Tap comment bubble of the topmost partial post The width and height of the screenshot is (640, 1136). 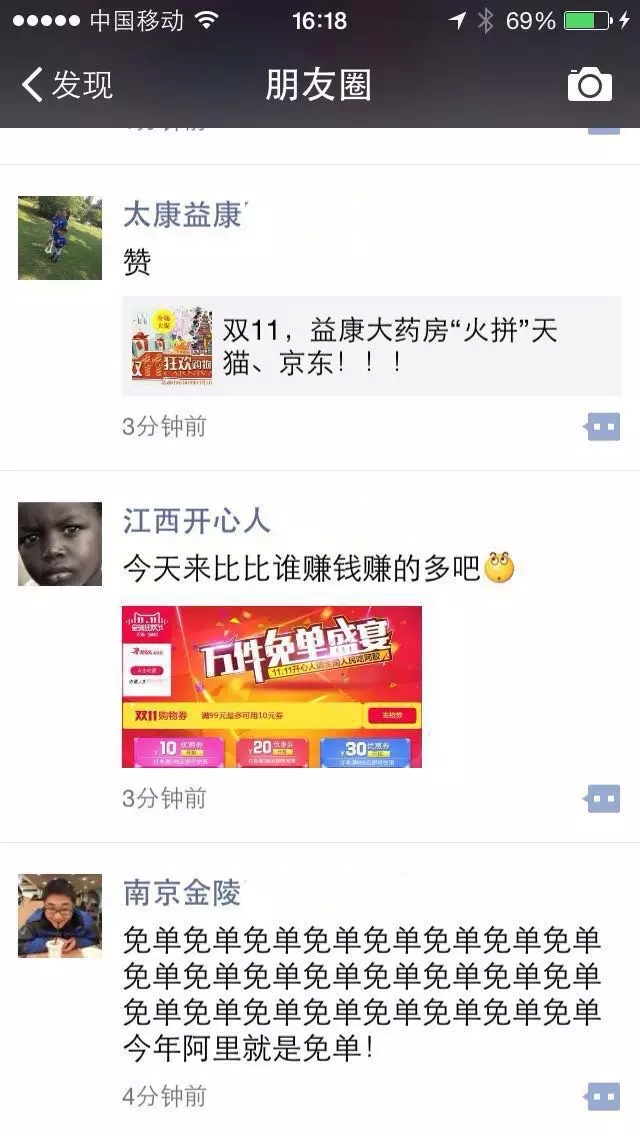604,131
